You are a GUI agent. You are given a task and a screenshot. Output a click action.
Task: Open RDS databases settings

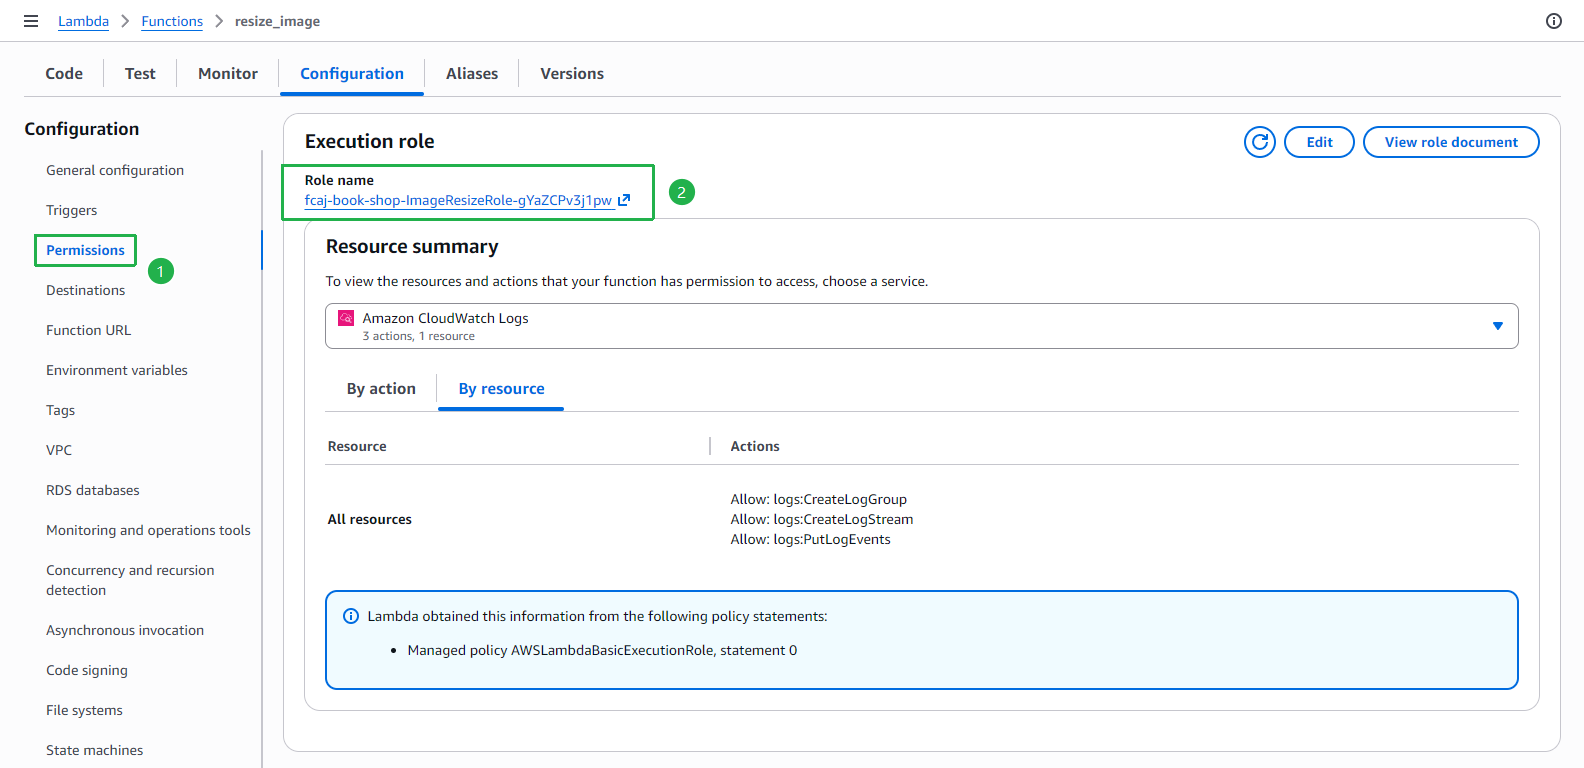tap(93, 490)
